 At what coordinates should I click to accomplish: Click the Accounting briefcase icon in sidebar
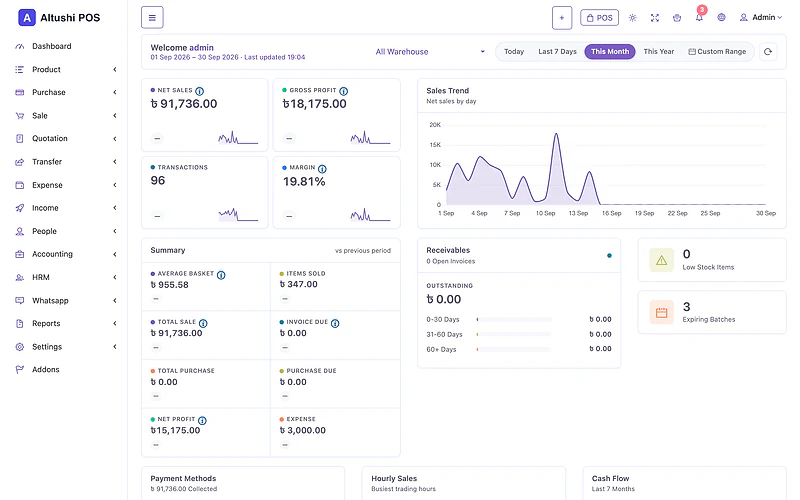click(19, 254)
